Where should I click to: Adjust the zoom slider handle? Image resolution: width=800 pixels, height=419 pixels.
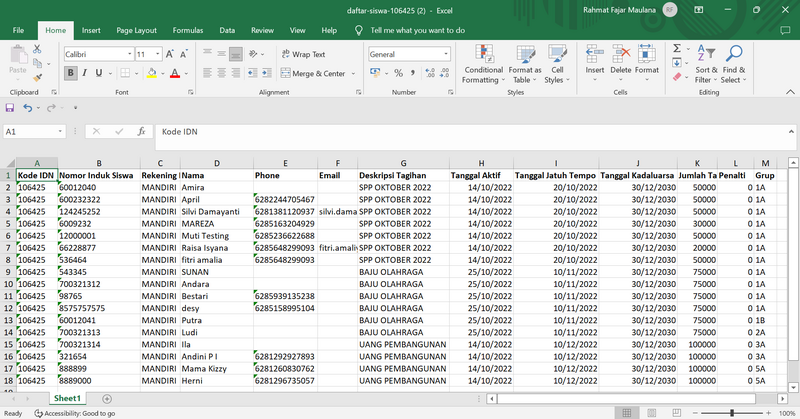click(x=732, y=413)
